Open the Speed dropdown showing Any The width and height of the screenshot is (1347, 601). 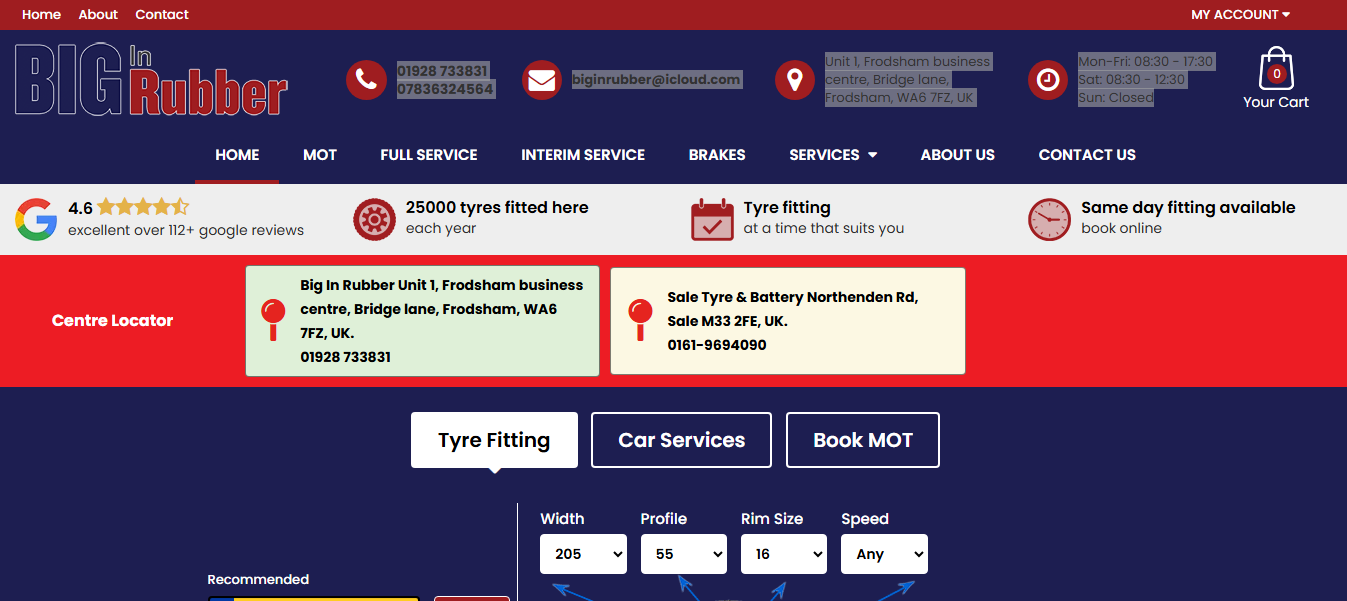click(884, 554)
